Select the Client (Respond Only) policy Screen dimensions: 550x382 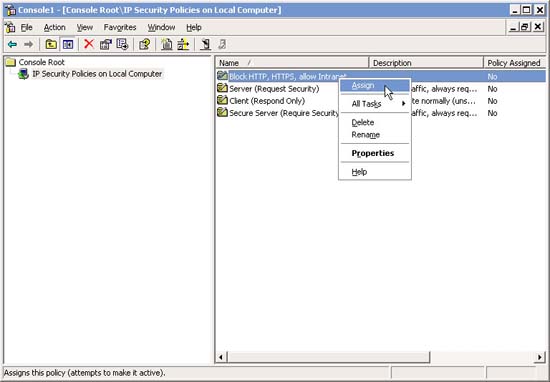tap(267, 101)
